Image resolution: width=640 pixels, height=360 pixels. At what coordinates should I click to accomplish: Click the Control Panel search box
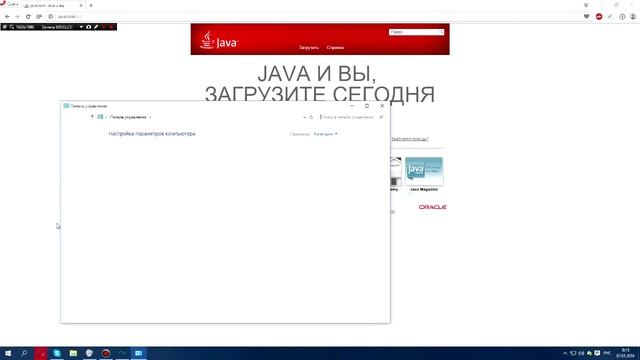348,117
